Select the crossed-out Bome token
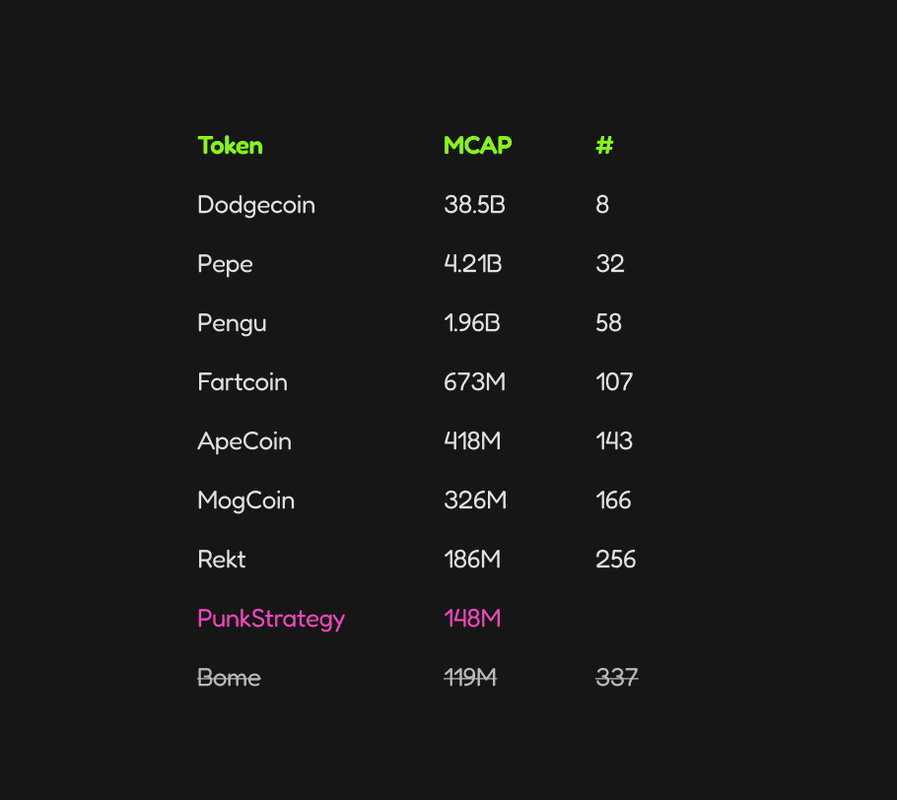897x800 pixels. (x=229, y=678)
